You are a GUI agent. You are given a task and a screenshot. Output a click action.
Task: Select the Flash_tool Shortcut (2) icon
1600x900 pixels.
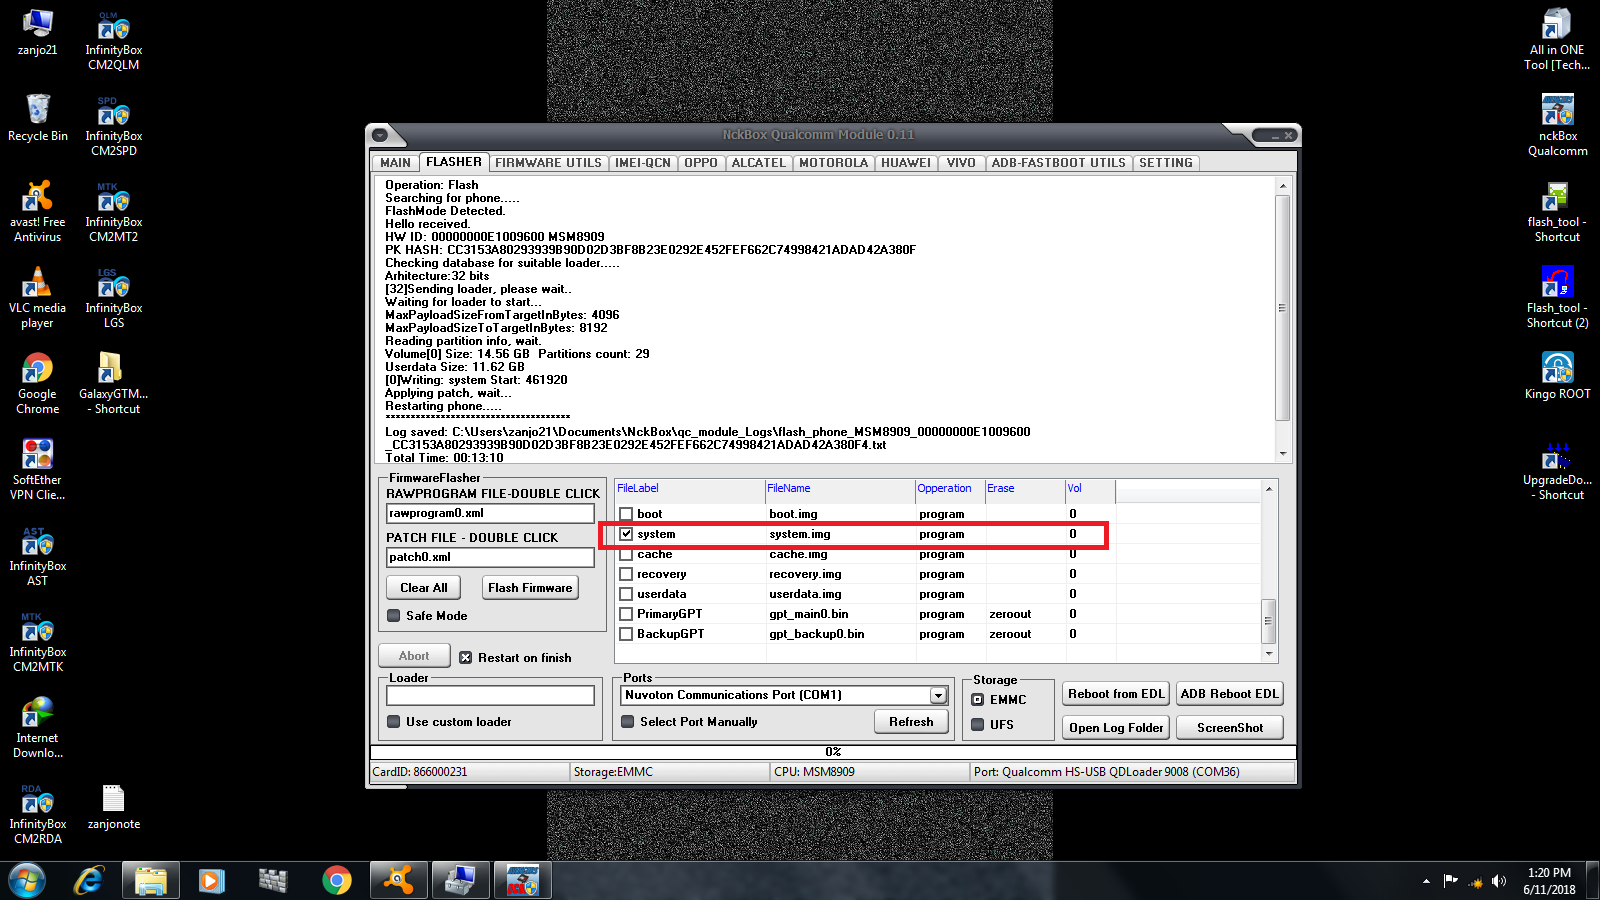pos(1557,298)
